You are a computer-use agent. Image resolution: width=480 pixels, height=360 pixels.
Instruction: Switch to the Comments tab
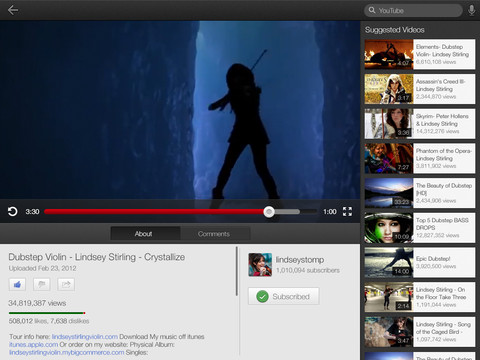click(215, 234)
